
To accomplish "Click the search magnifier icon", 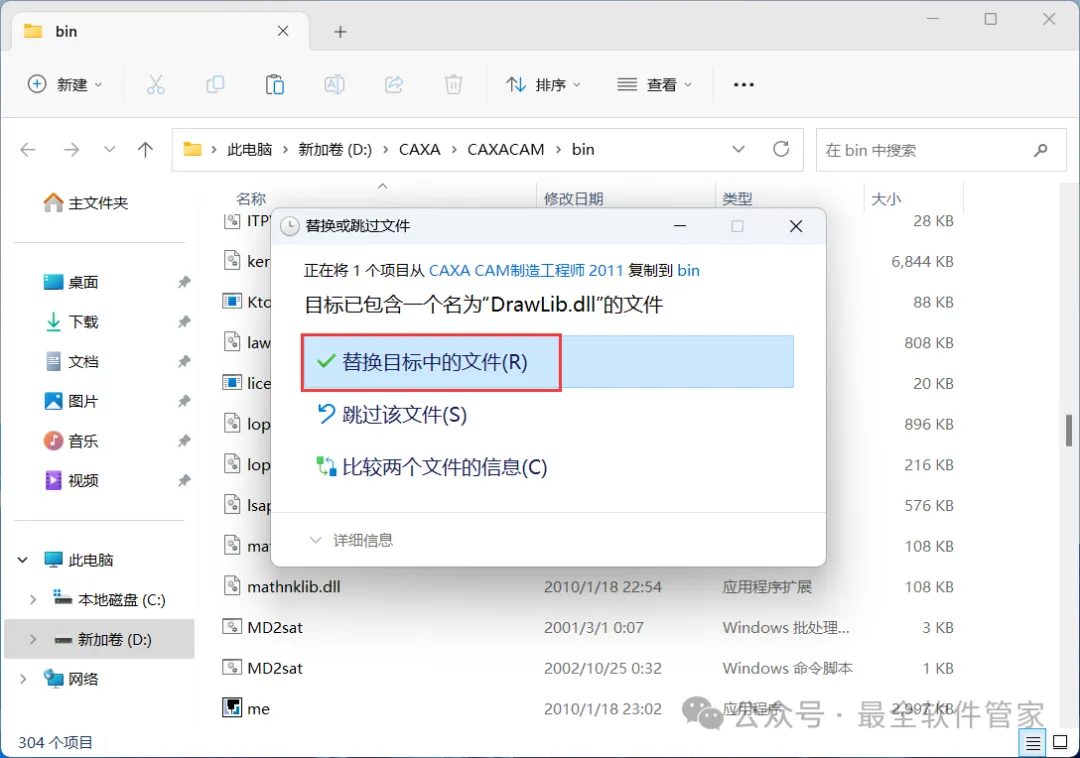I will [x=1041, y=150].
